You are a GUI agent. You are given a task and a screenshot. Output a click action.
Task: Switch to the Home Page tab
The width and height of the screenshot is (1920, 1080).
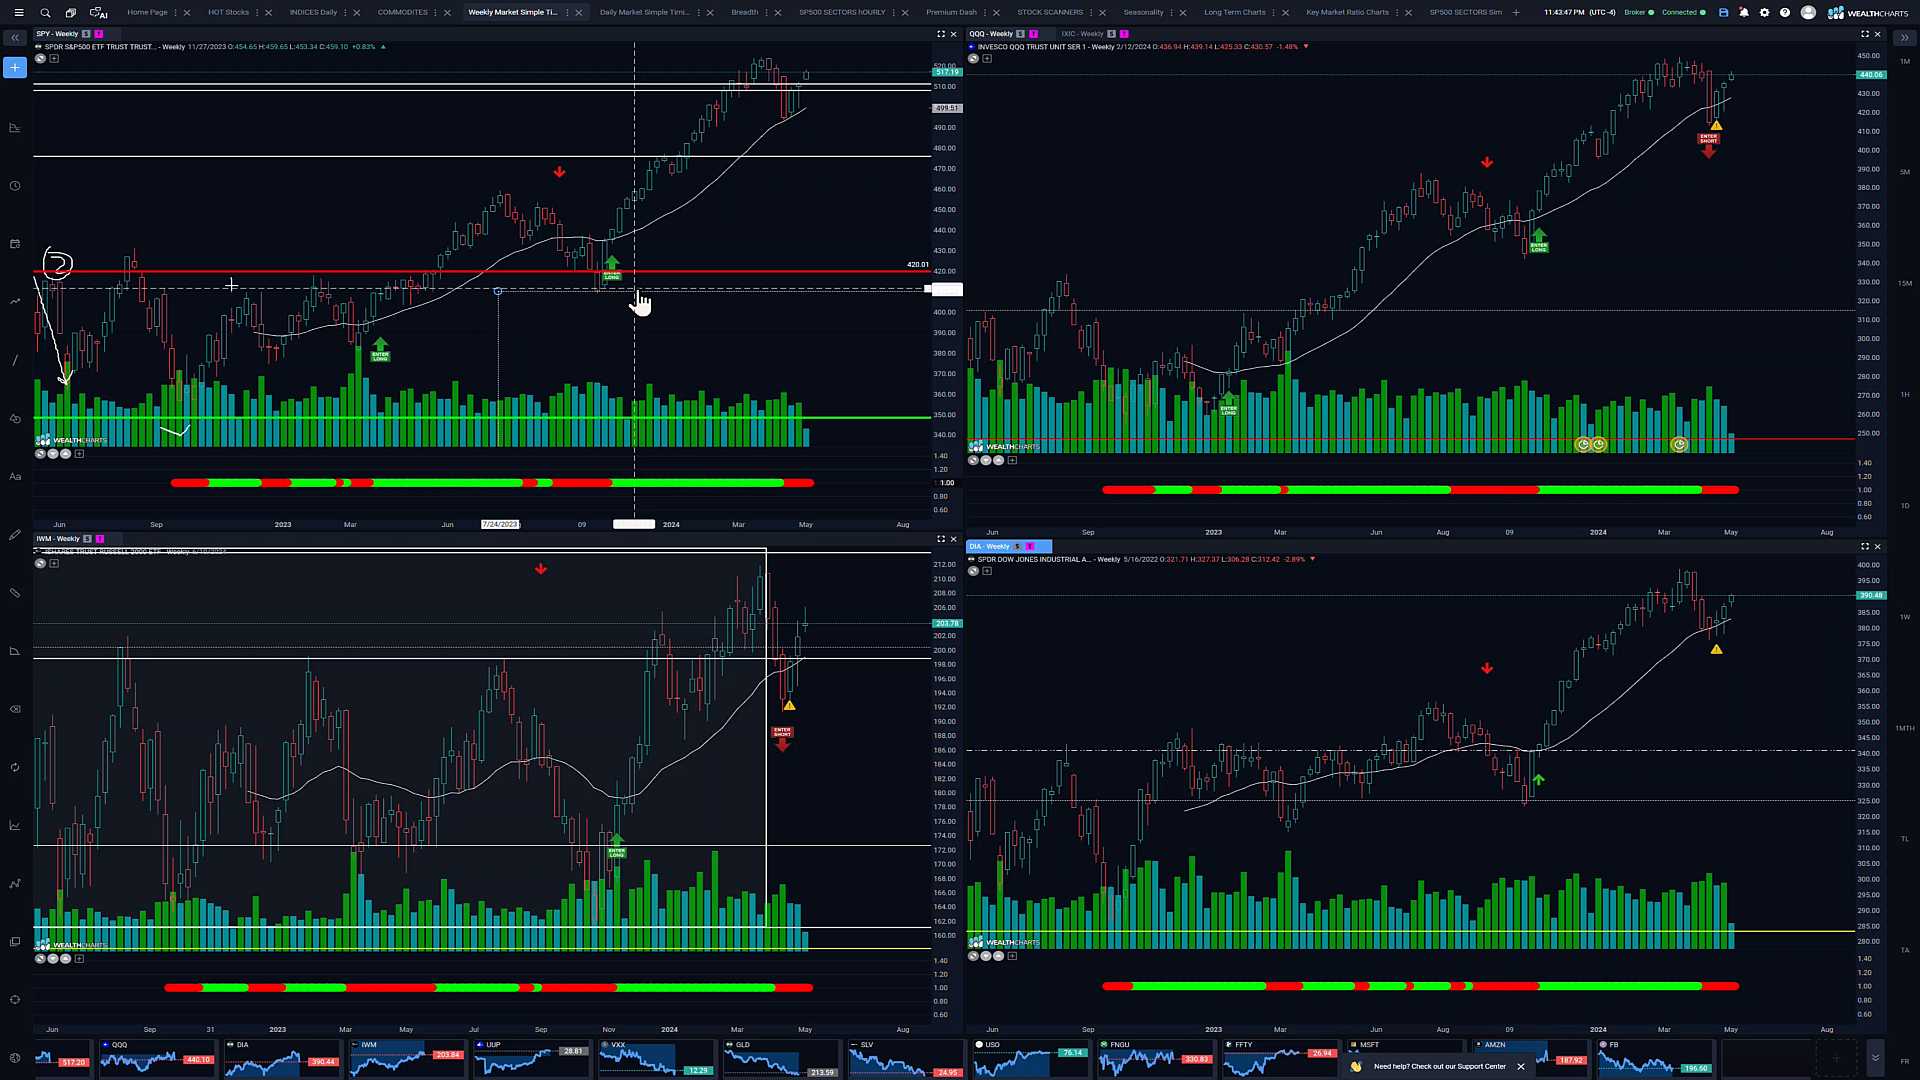147,13
